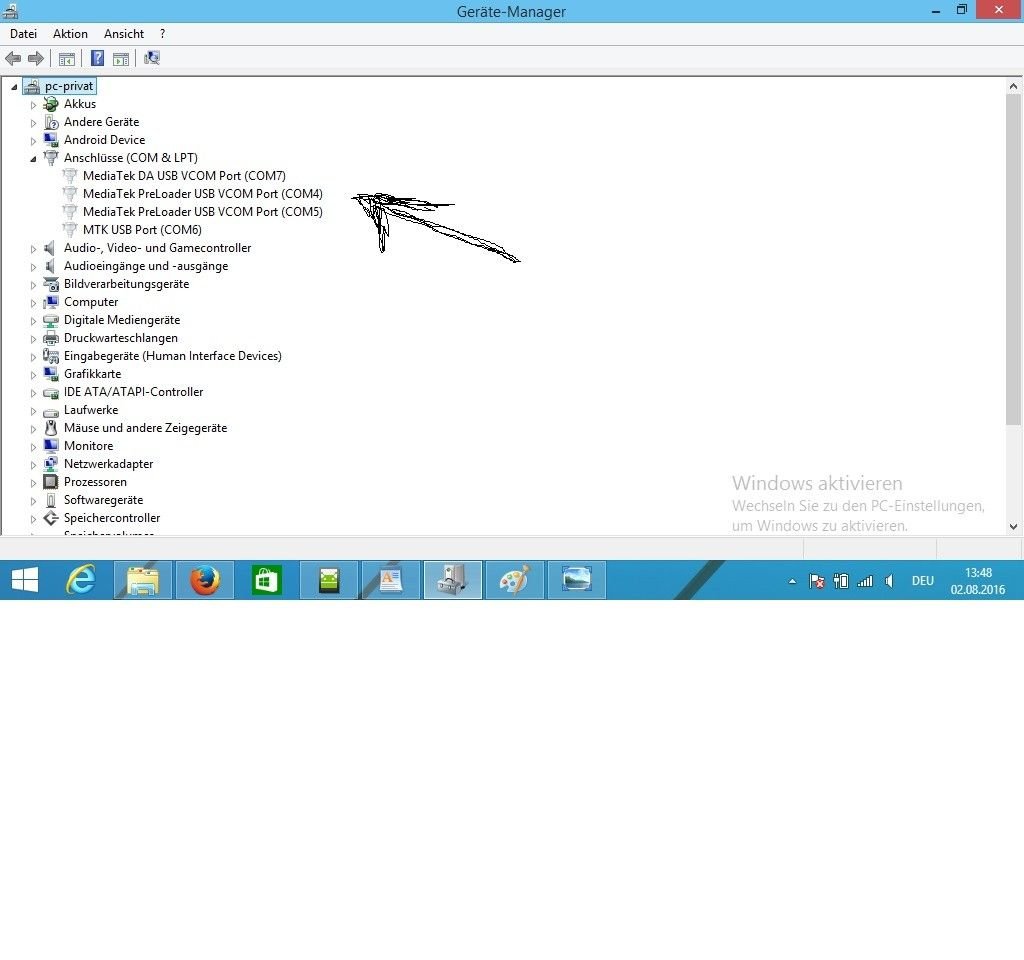This screenshot has height=960, width=1024.
Task: Select Eingabegeräte (Human Interface Devices)
Action: [173, 356]
